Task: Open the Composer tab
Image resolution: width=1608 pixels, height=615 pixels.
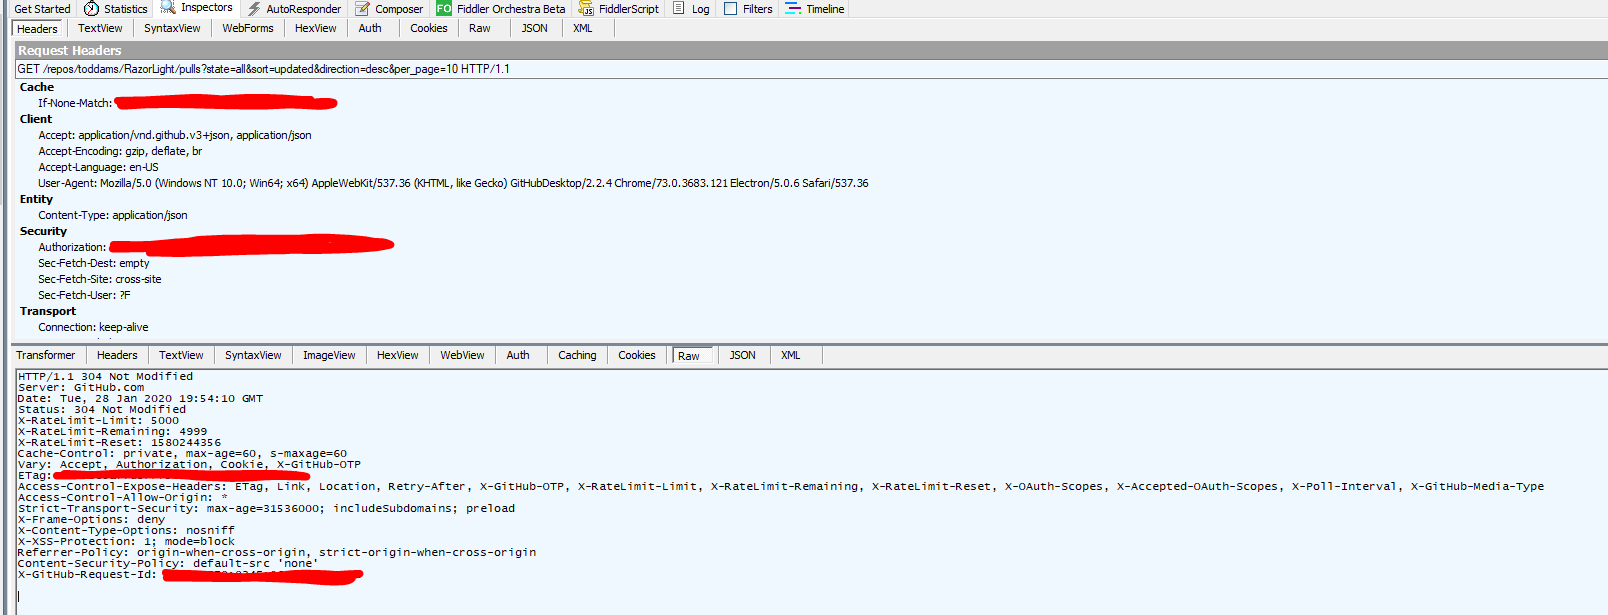Action: click(x=390, y=9)
